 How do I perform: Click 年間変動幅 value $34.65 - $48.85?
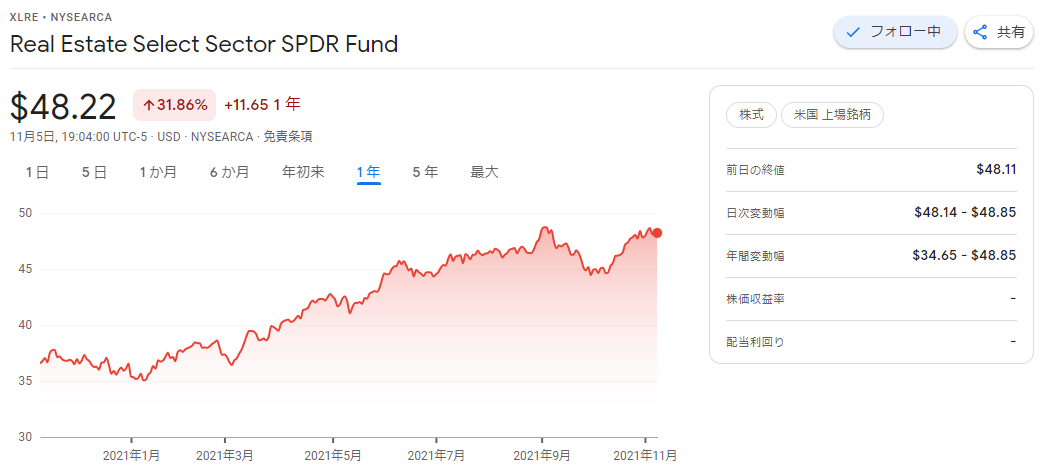(x=965, y=255)
